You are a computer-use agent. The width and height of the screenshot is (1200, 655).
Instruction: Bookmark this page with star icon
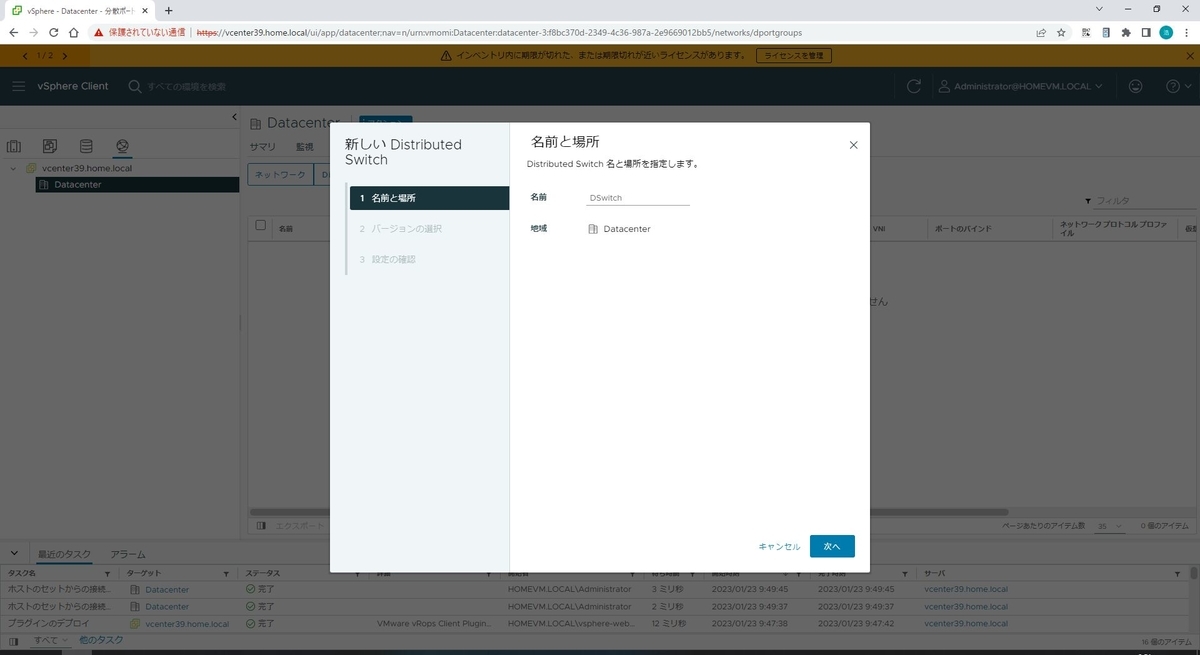[1061, 32]
